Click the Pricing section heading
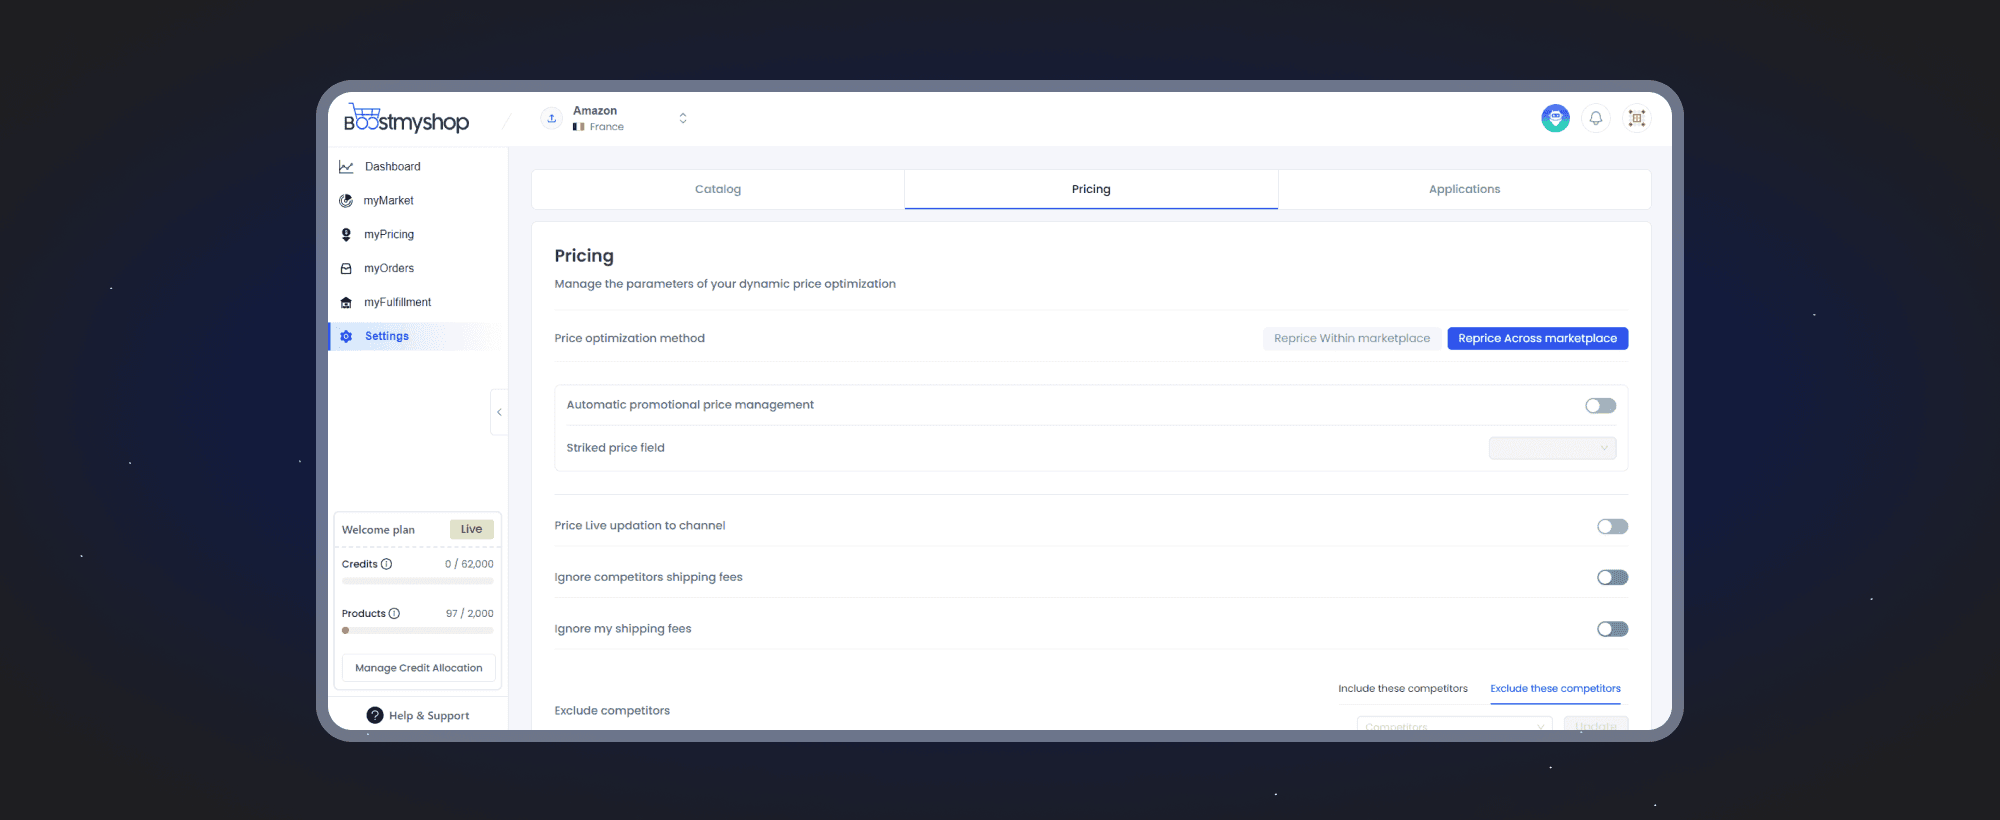Screen dimensions: 2000x820 pos(584,256)
